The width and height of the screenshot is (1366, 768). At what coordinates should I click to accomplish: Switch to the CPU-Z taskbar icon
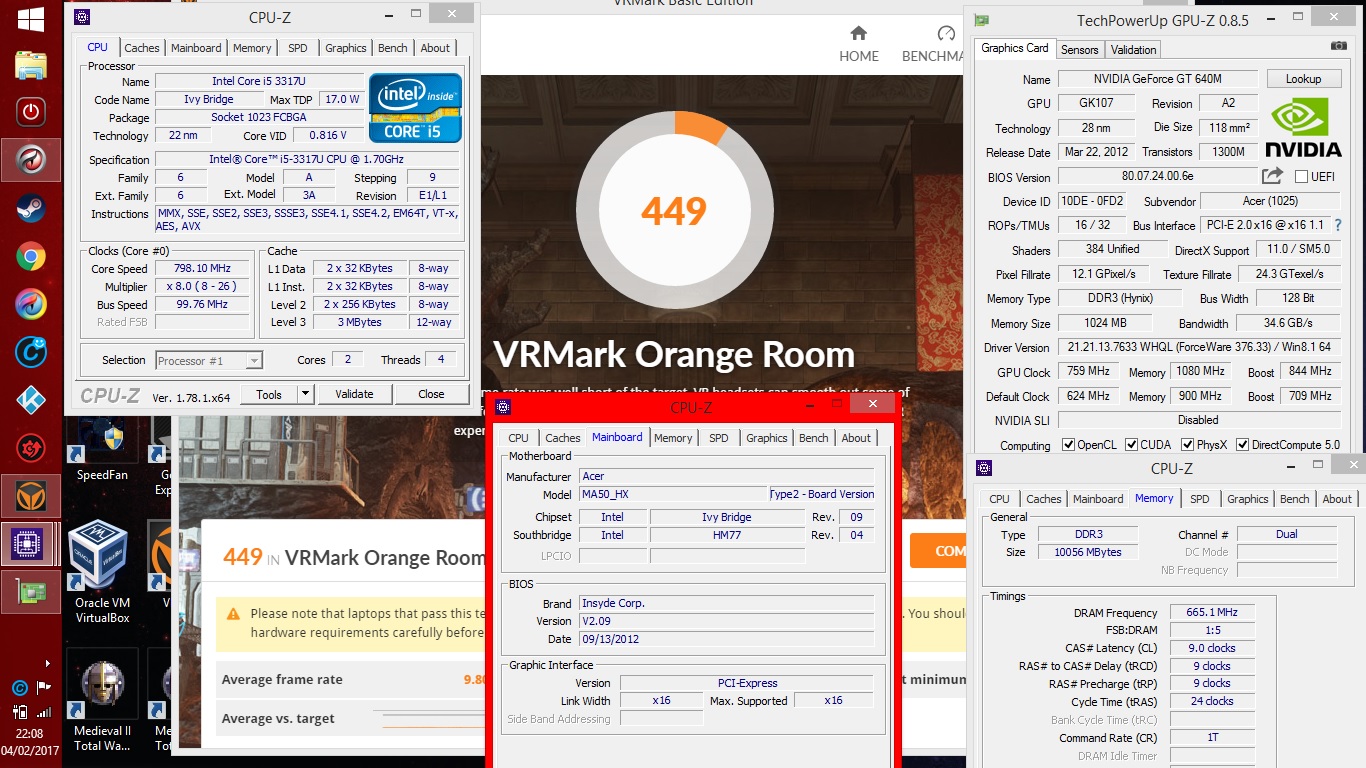[x=30, y=543]
